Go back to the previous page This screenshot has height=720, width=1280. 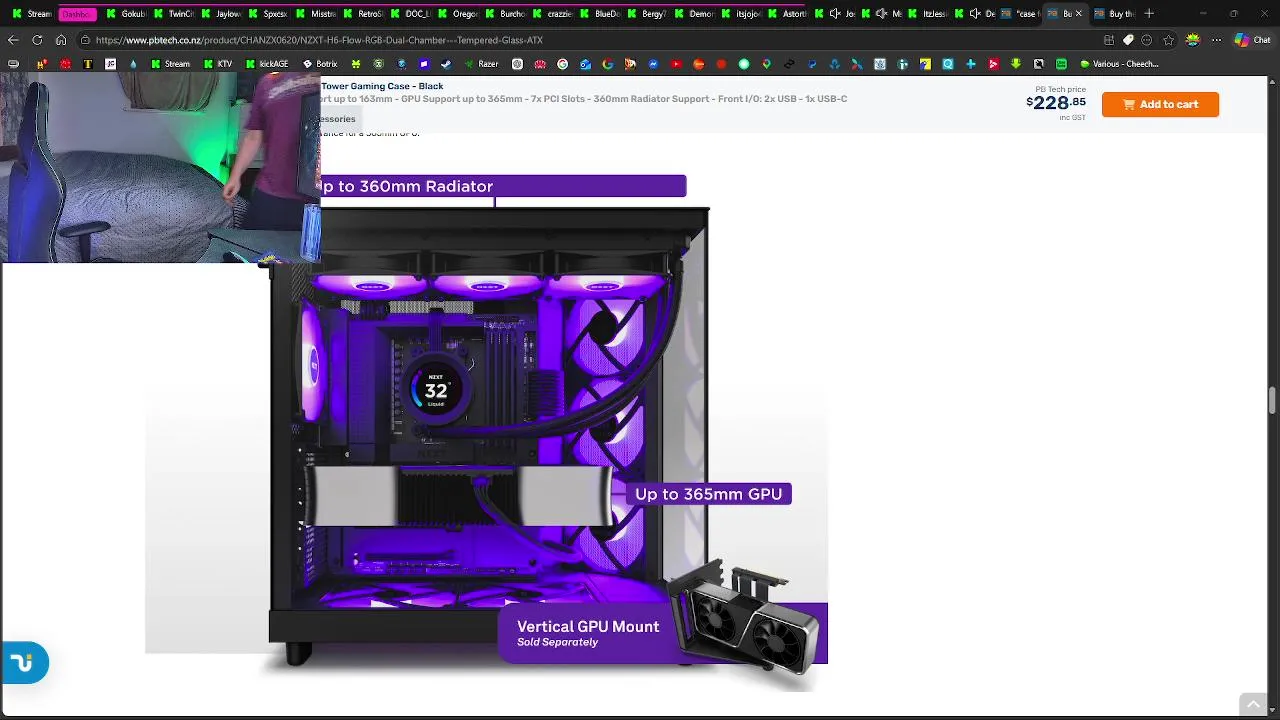coord(12,40)
